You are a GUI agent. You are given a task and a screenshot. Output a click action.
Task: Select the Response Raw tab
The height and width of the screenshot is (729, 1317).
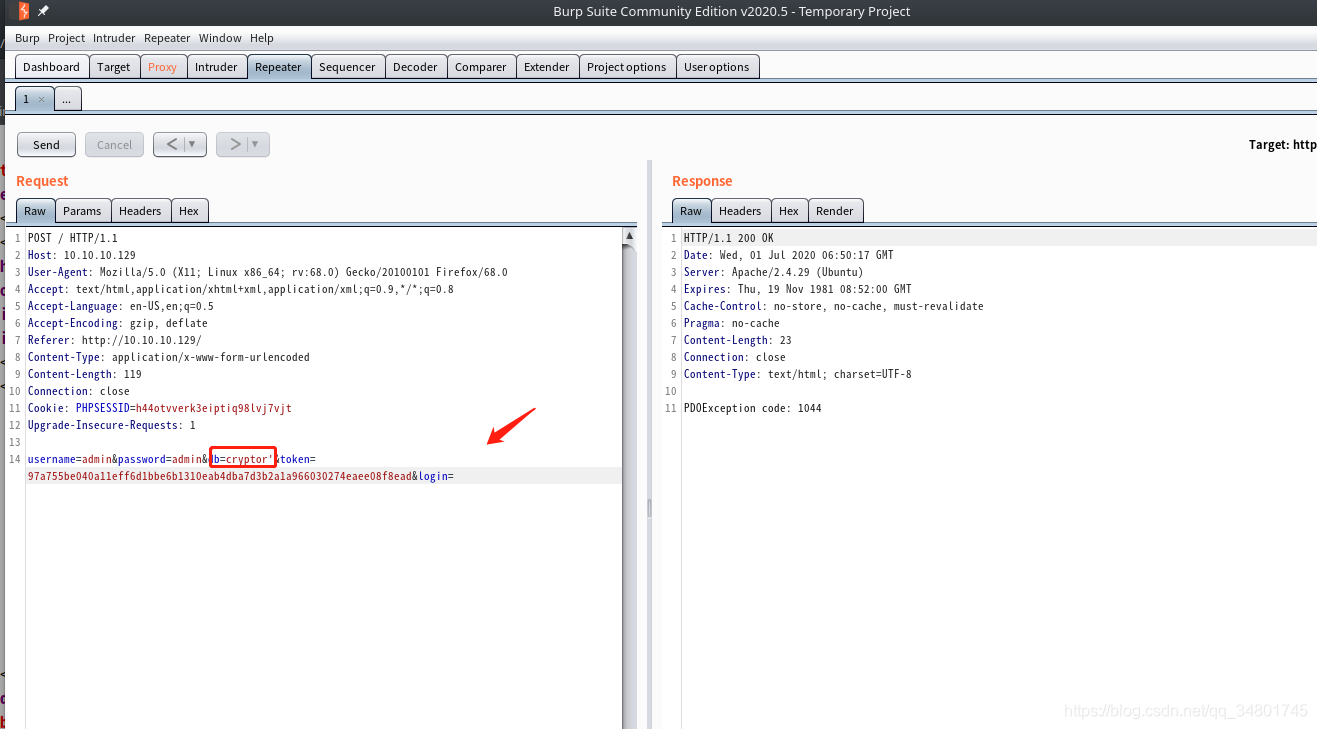pyautogui.click(x=691, y=211)
